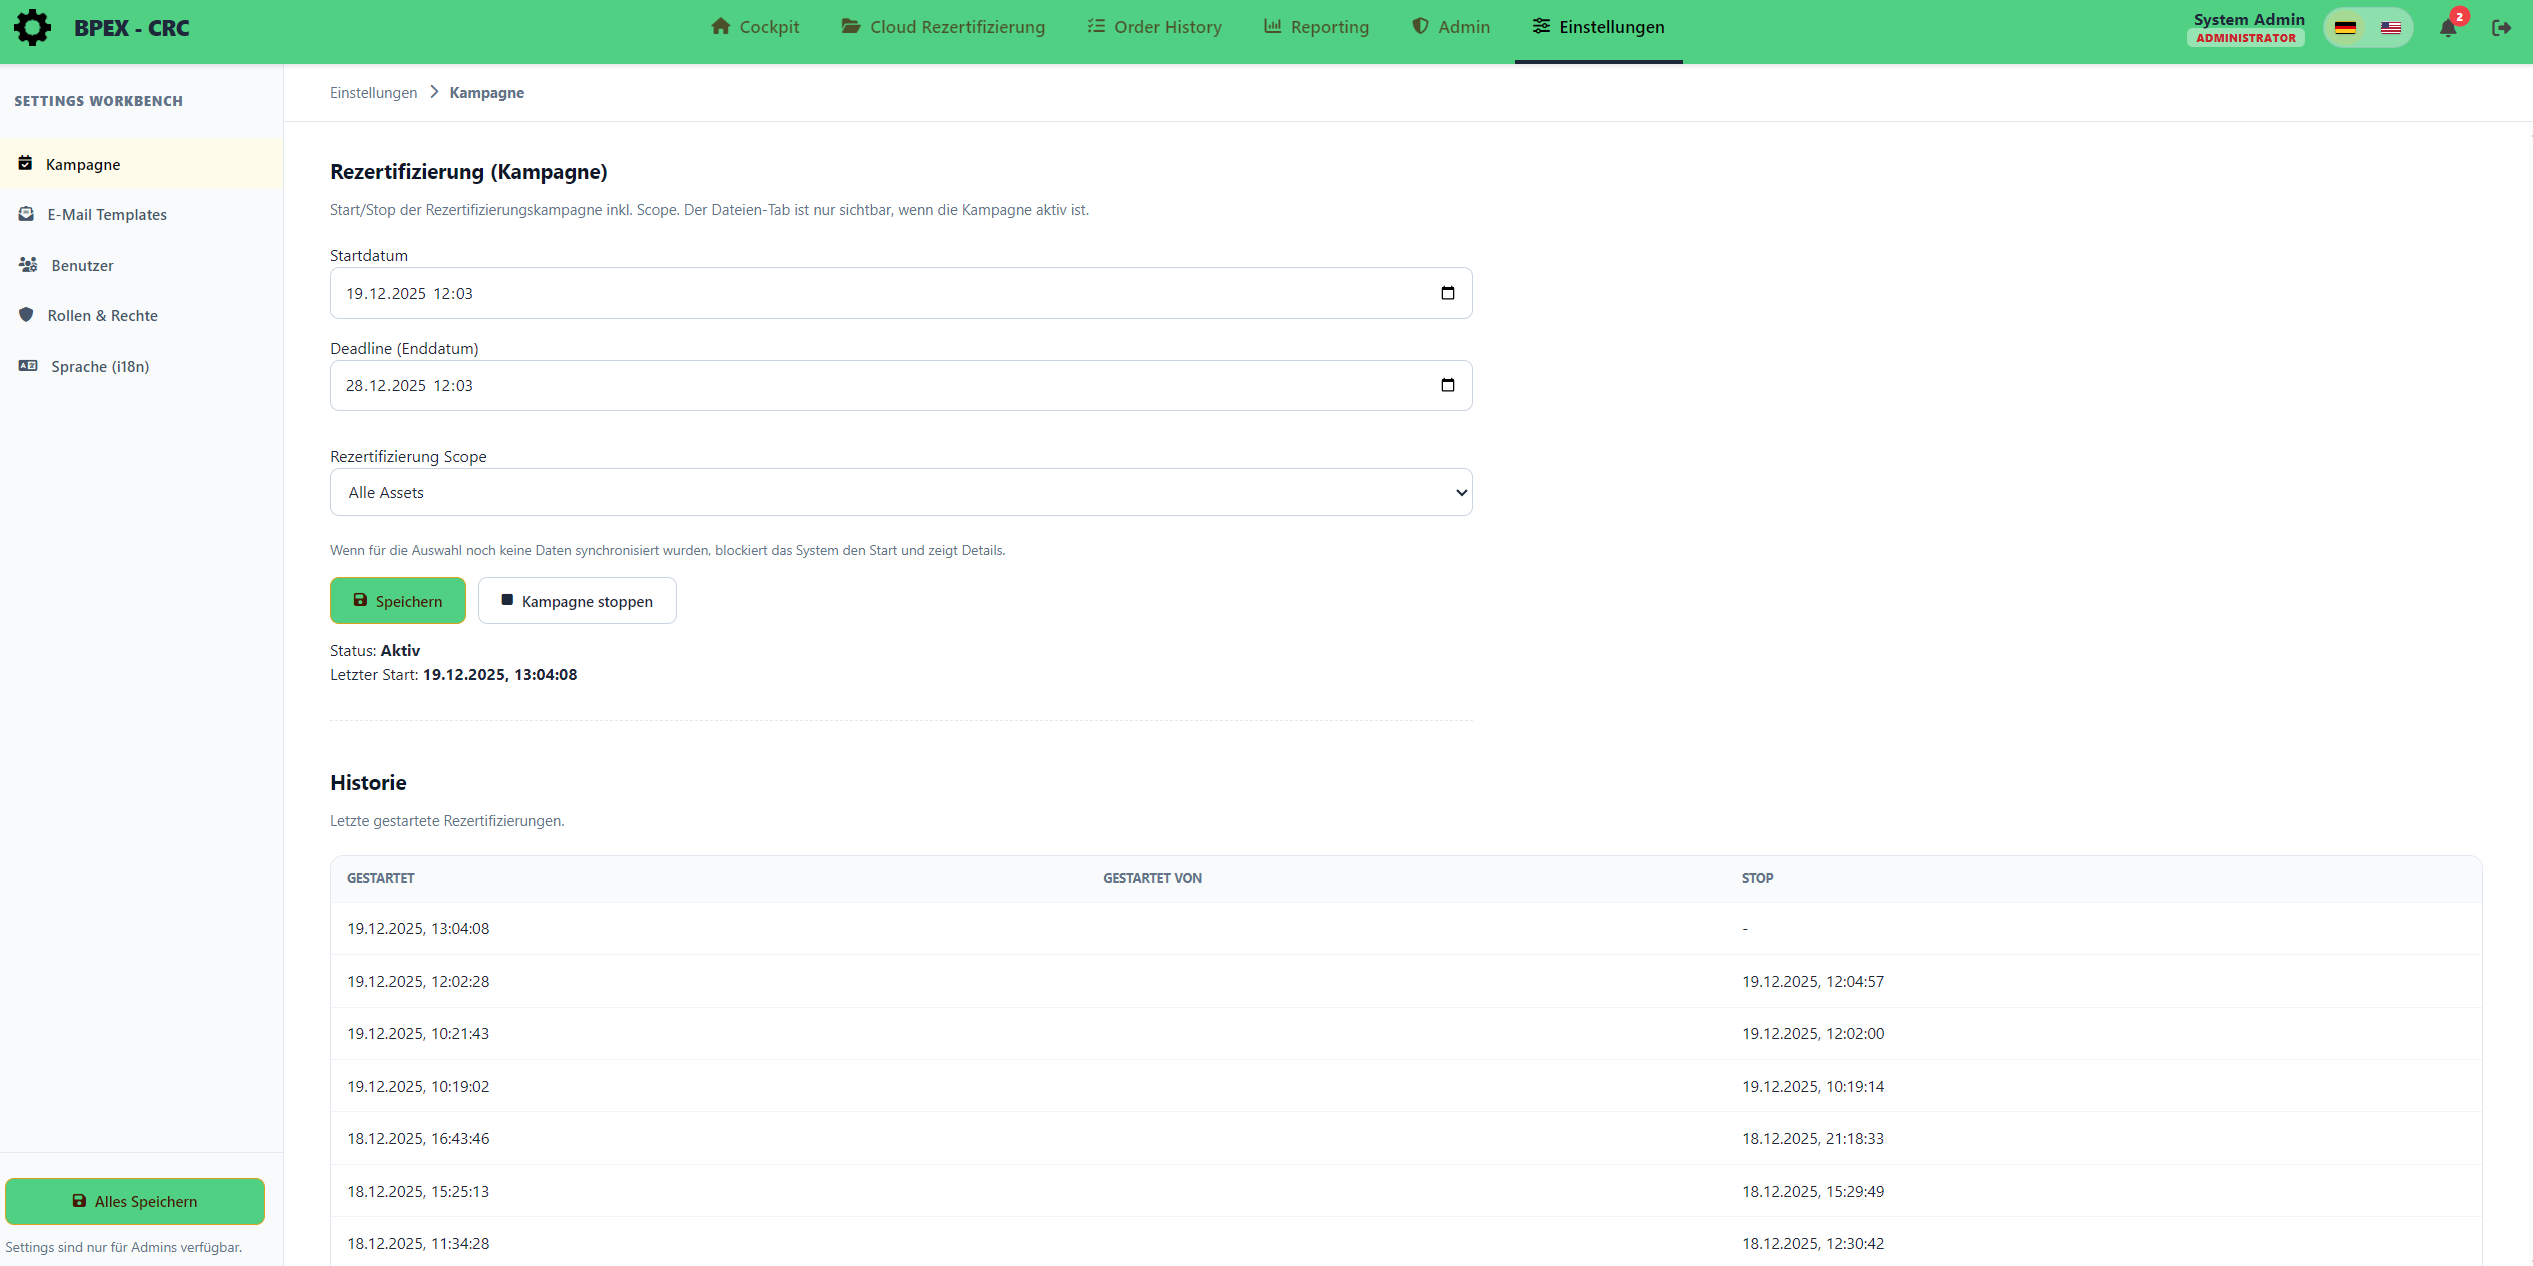Click the Speichern button
2533x1266 pixels.
(398, 601)
